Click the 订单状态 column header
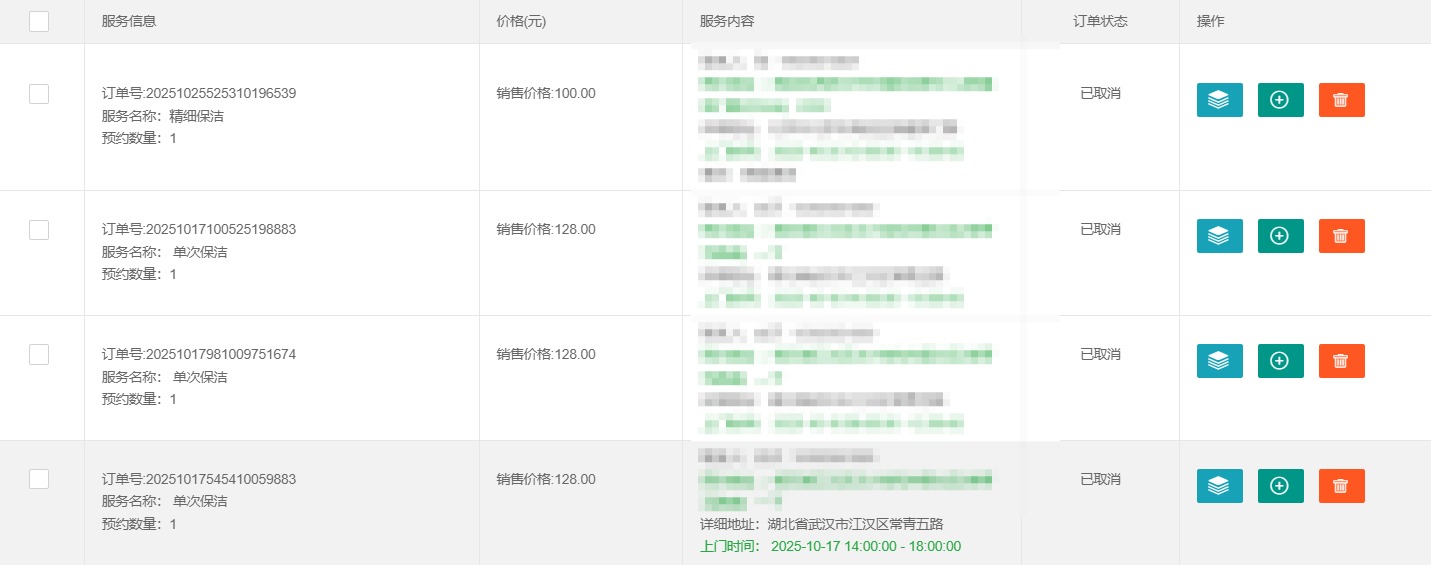This screenshot has width=1431, height=565. pyautogui.click(x=1100, y=21)
